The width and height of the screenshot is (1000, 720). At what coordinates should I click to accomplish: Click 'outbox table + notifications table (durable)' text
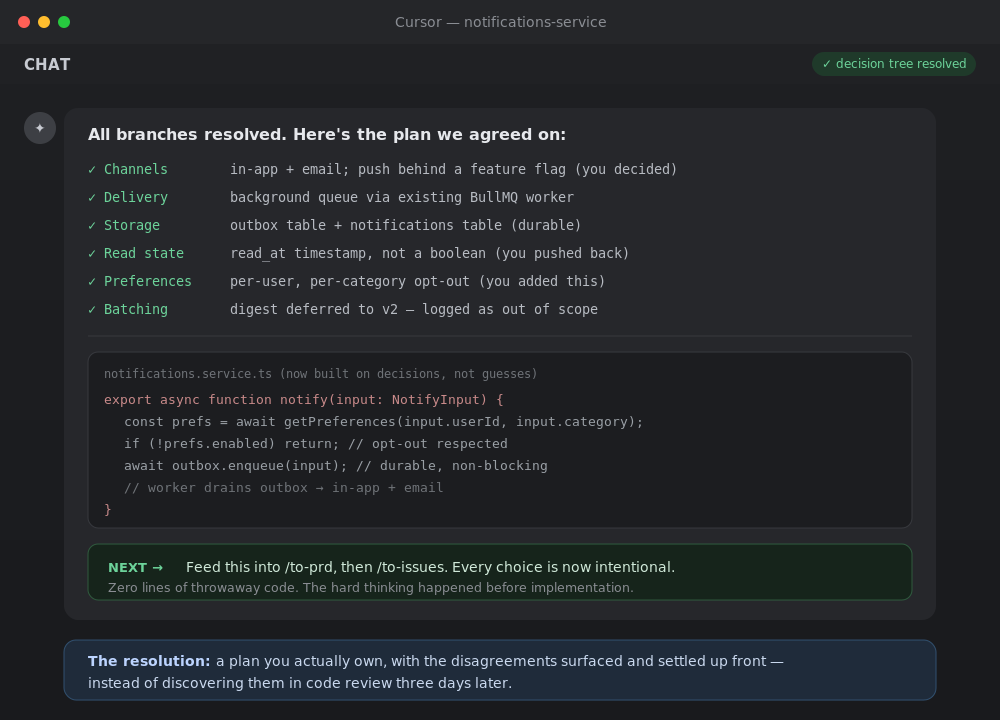click(406, 225)
